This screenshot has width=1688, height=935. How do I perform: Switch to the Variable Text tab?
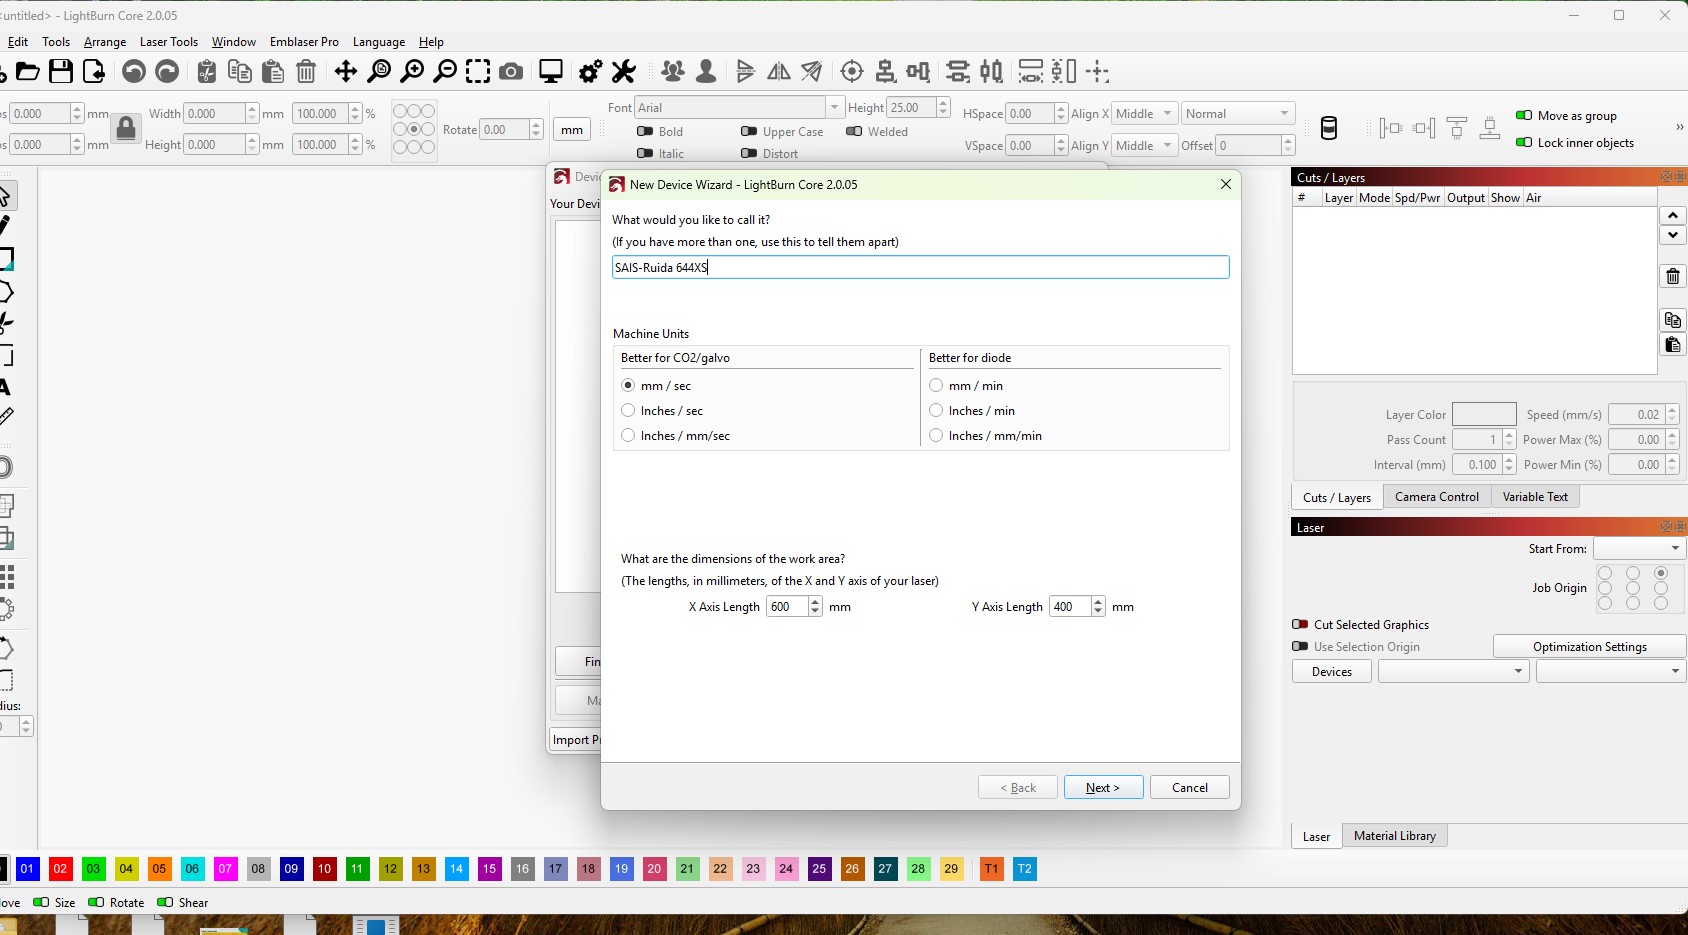[1535, 496]
